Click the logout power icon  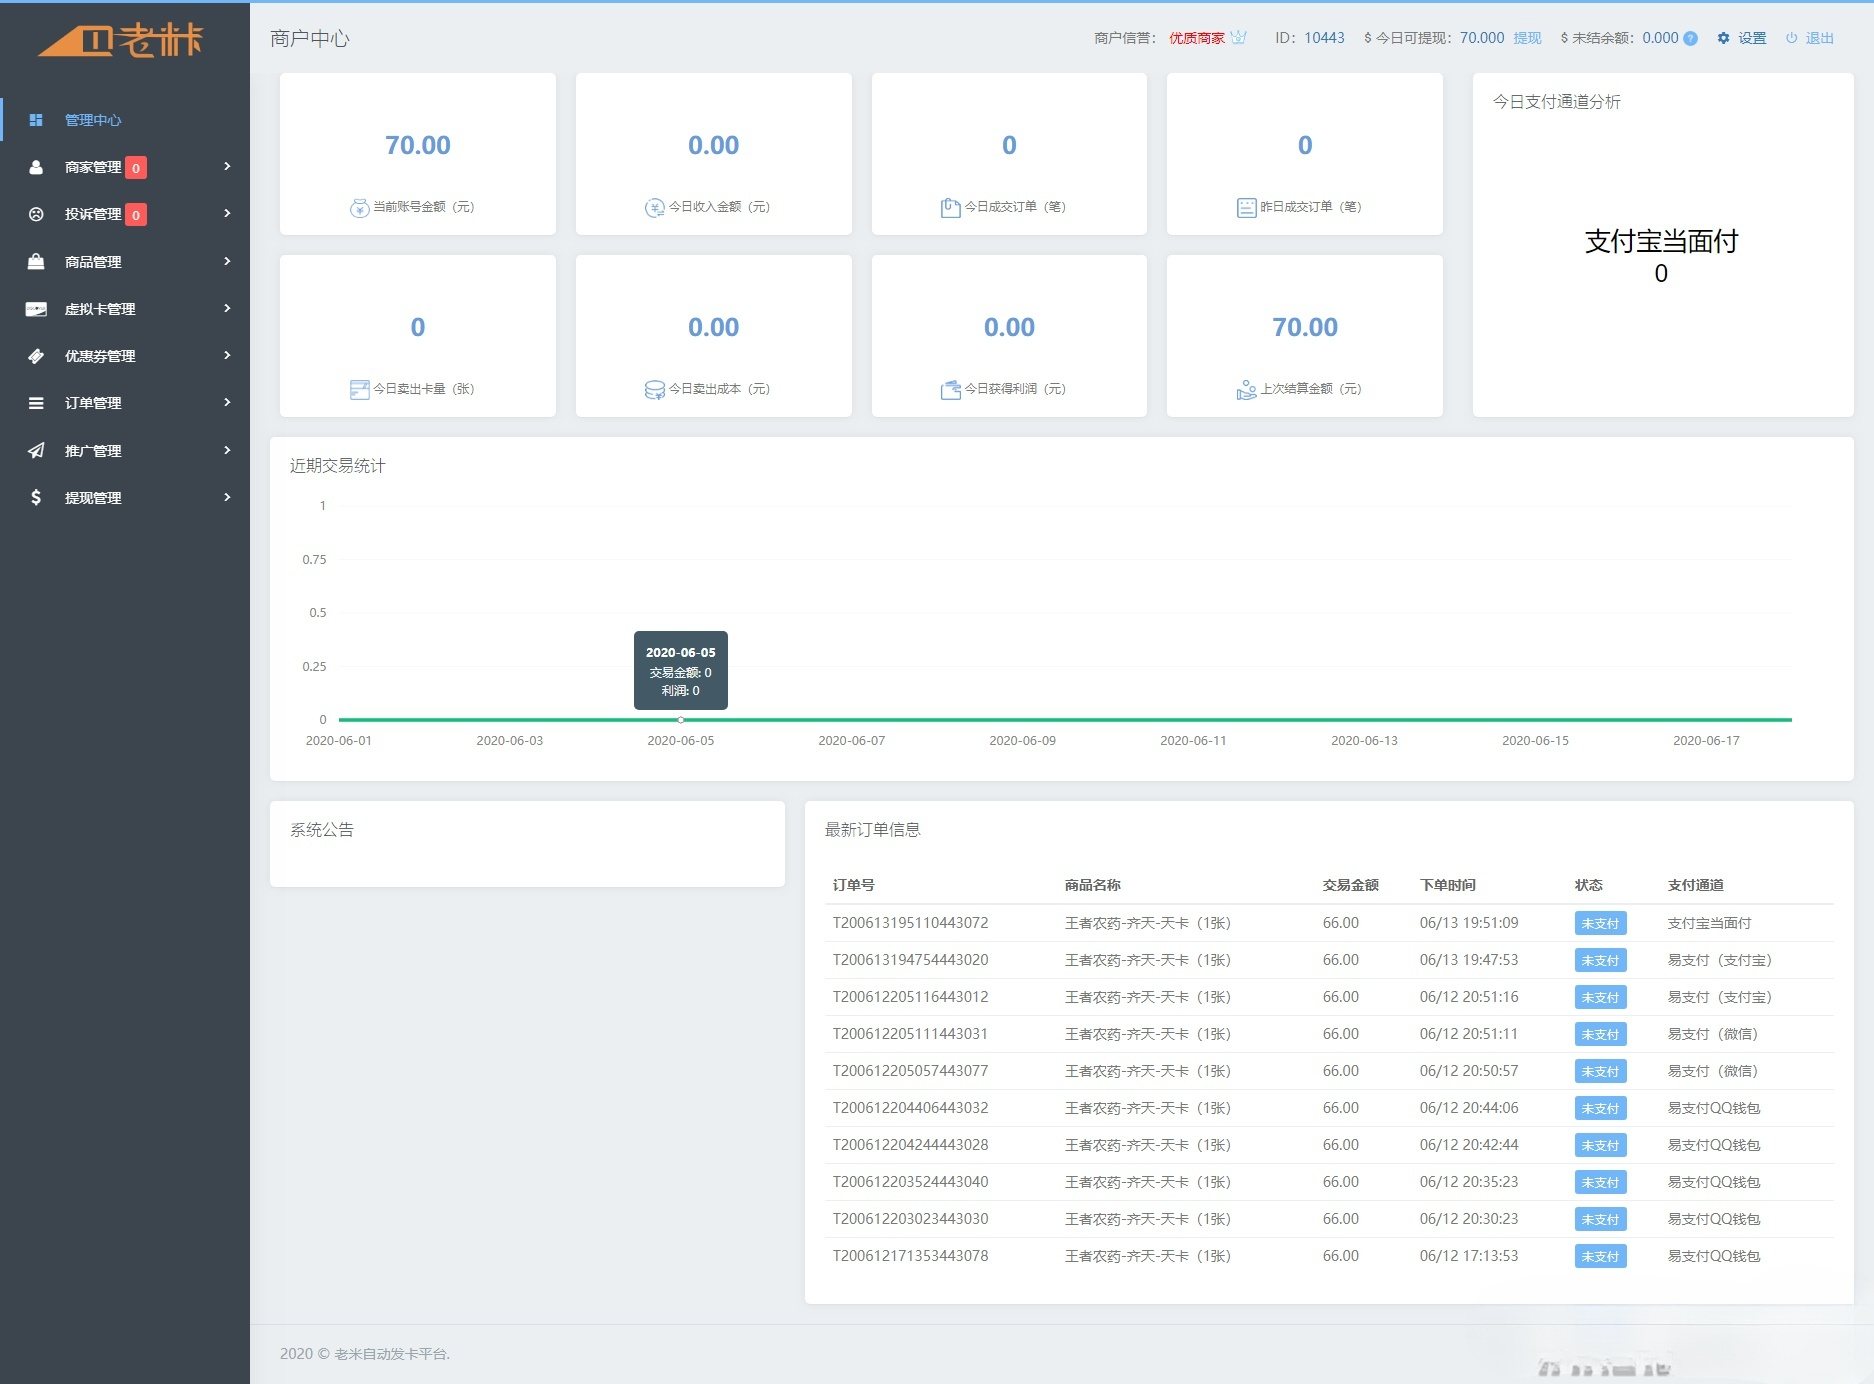pyautogui.click(x=1791, y=38)
